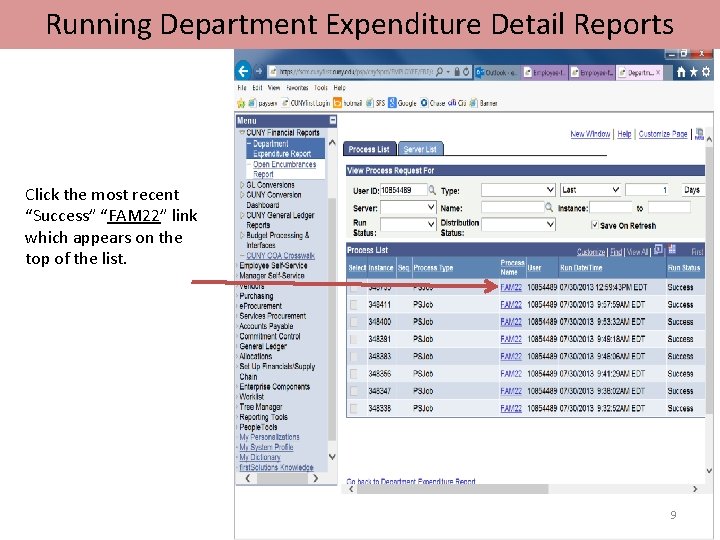
Task: Refresh the page with the reload icon
Action: (x=466, y=72)
